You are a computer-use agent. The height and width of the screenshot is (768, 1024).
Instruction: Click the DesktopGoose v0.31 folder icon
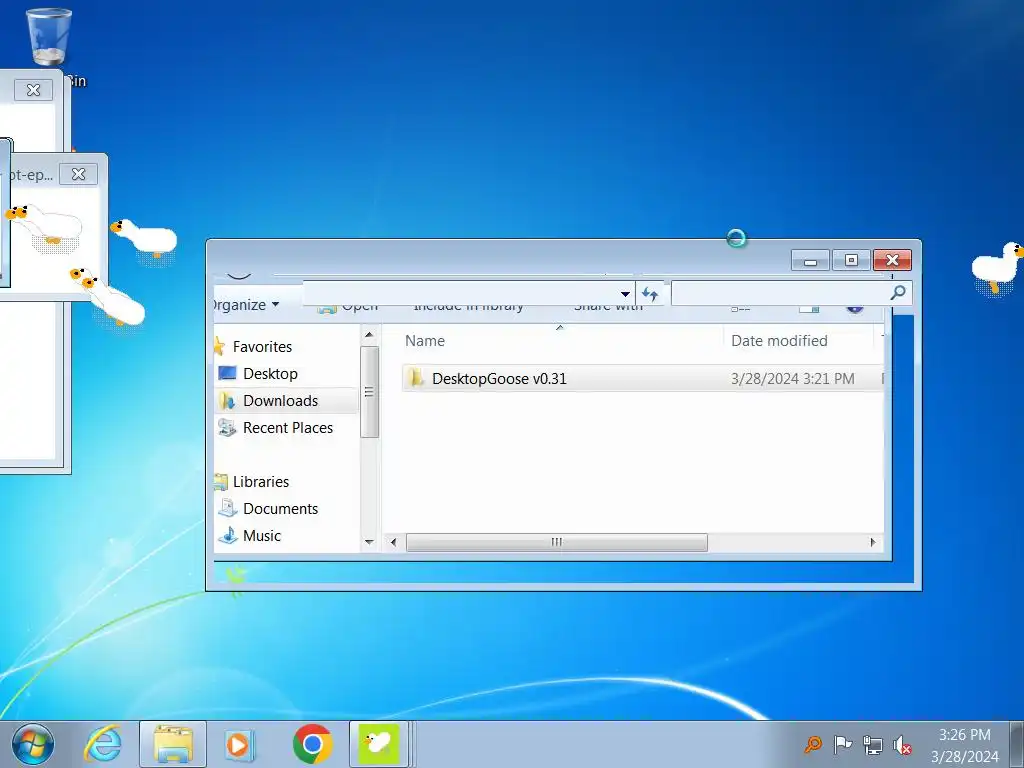pyautogui.click(x=415, y=377)
